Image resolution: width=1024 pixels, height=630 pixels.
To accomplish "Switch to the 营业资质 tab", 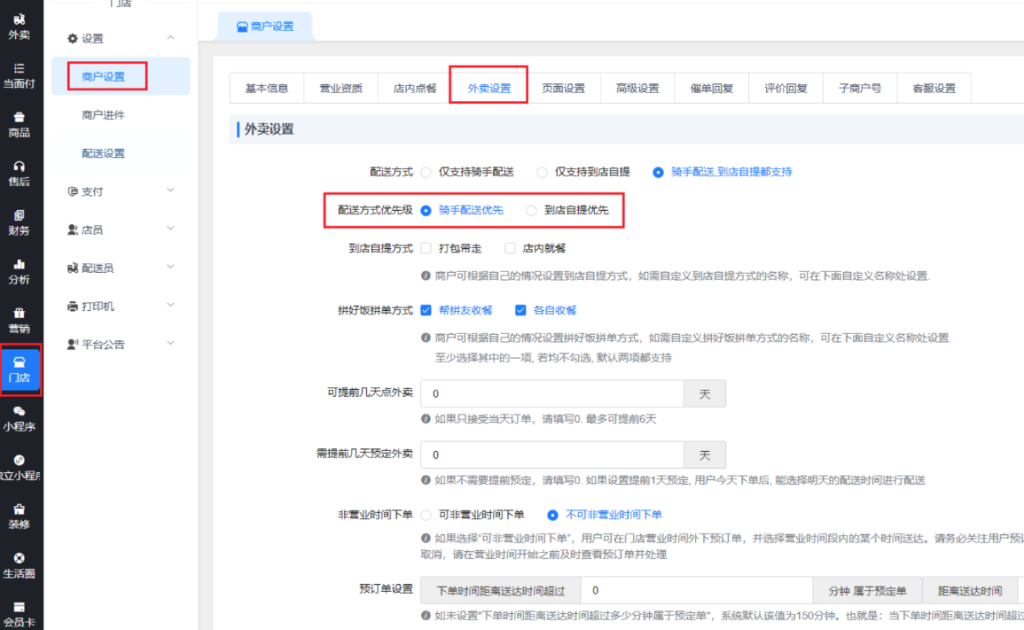I will [341, 88].
